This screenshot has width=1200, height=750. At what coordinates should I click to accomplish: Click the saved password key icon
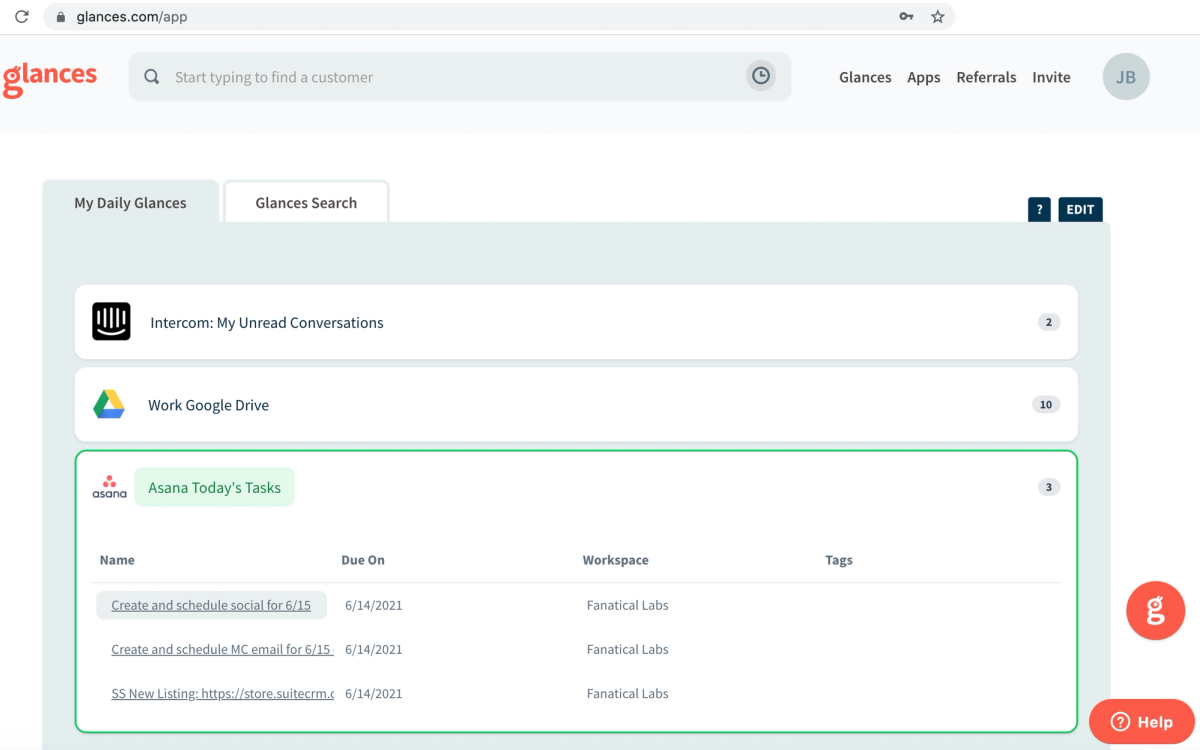pos(906,17)
